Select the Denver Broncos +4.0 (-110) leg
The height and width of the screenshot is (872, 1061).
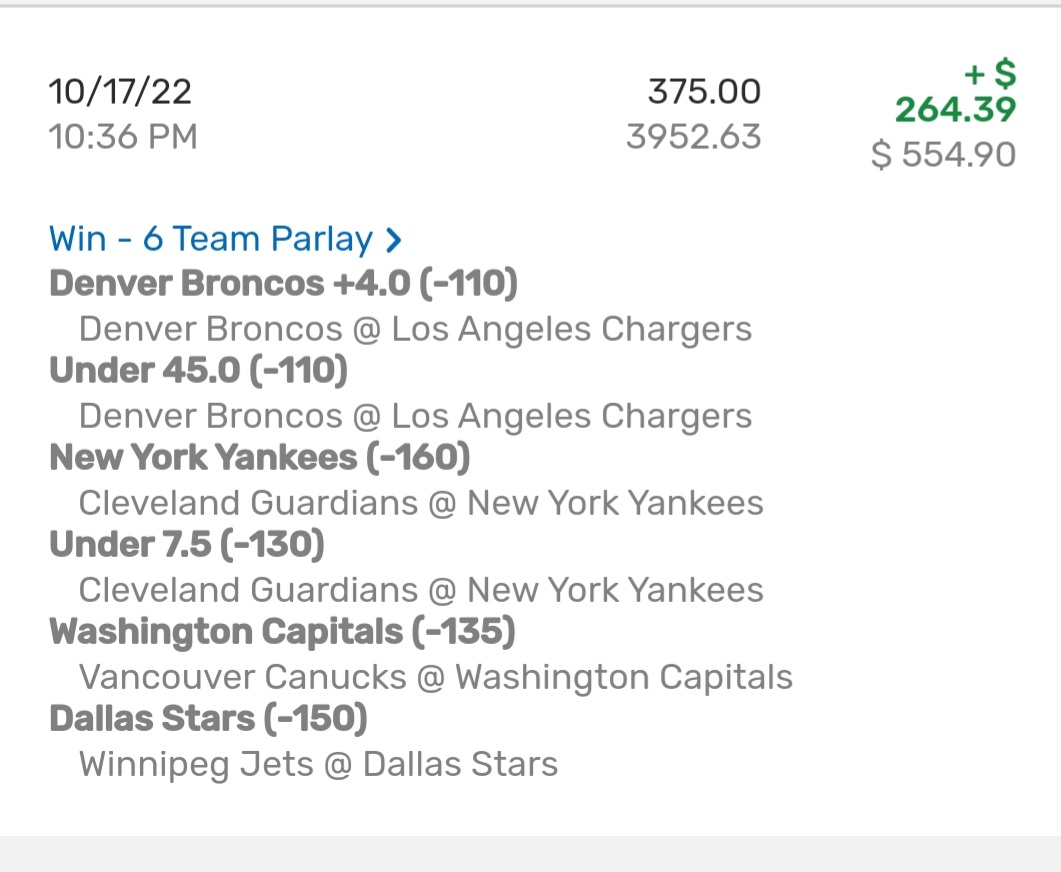(283, 284)
